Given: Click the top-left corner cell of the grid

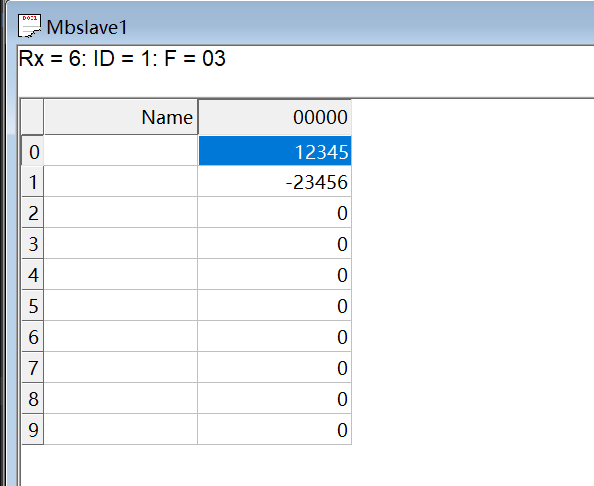Looking at the screenshot, I should coord(33,117).
